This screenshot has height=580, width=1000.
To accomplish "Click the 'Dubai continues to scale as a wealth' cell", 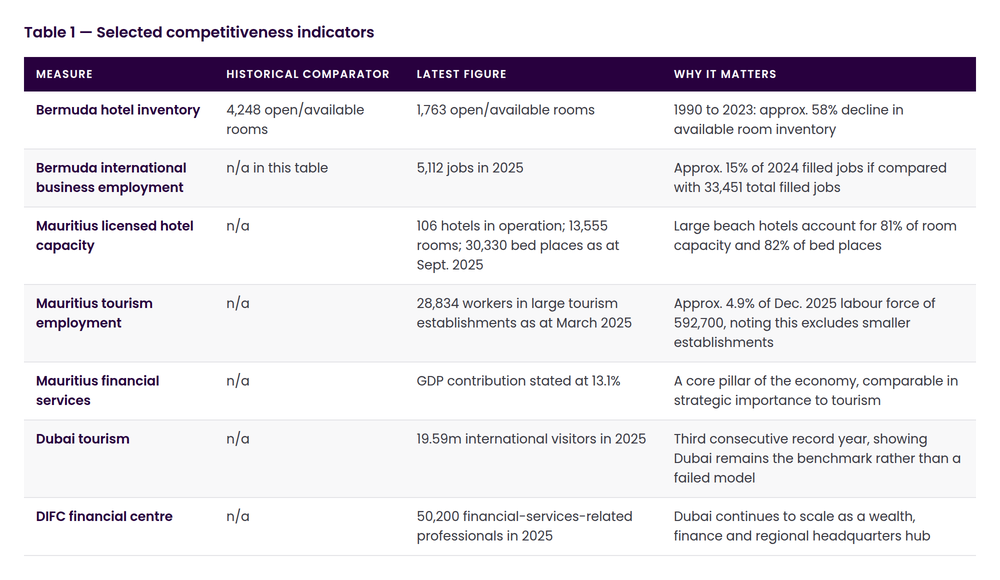I will [802, 526].
